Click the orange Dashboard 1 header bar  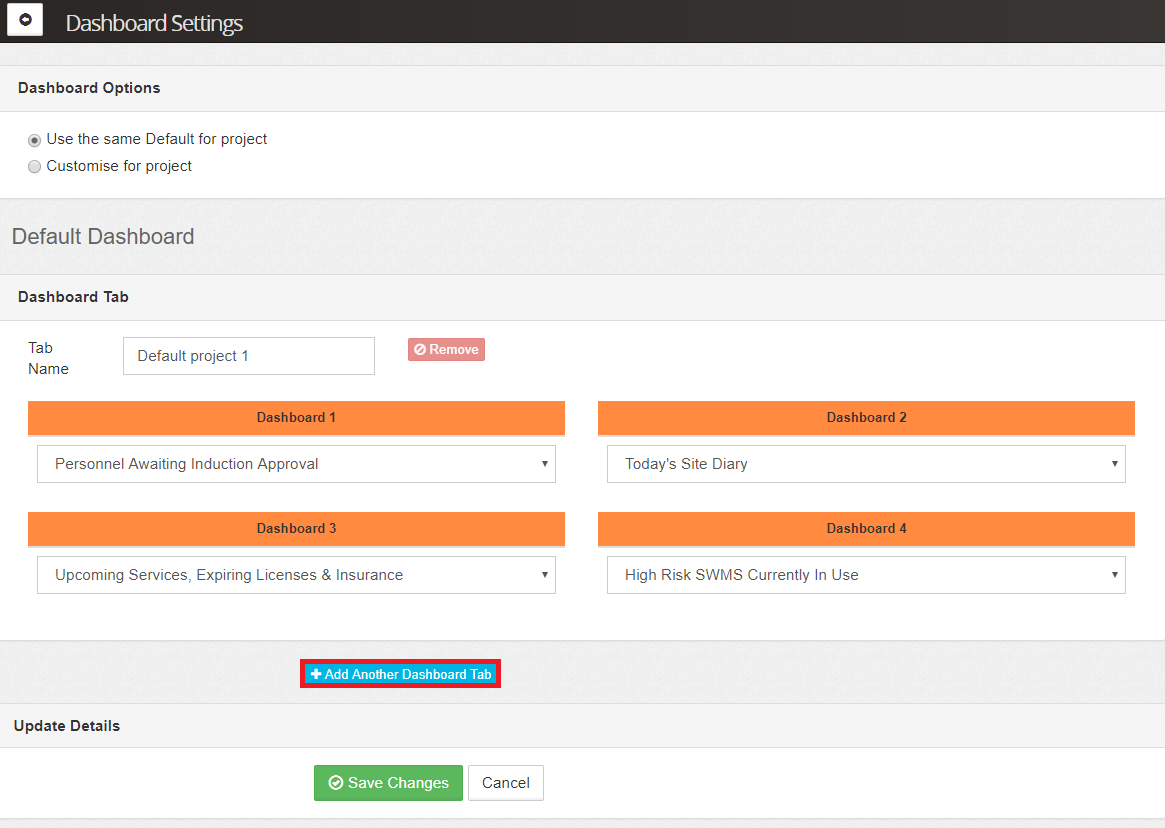[x=296, y=418]
